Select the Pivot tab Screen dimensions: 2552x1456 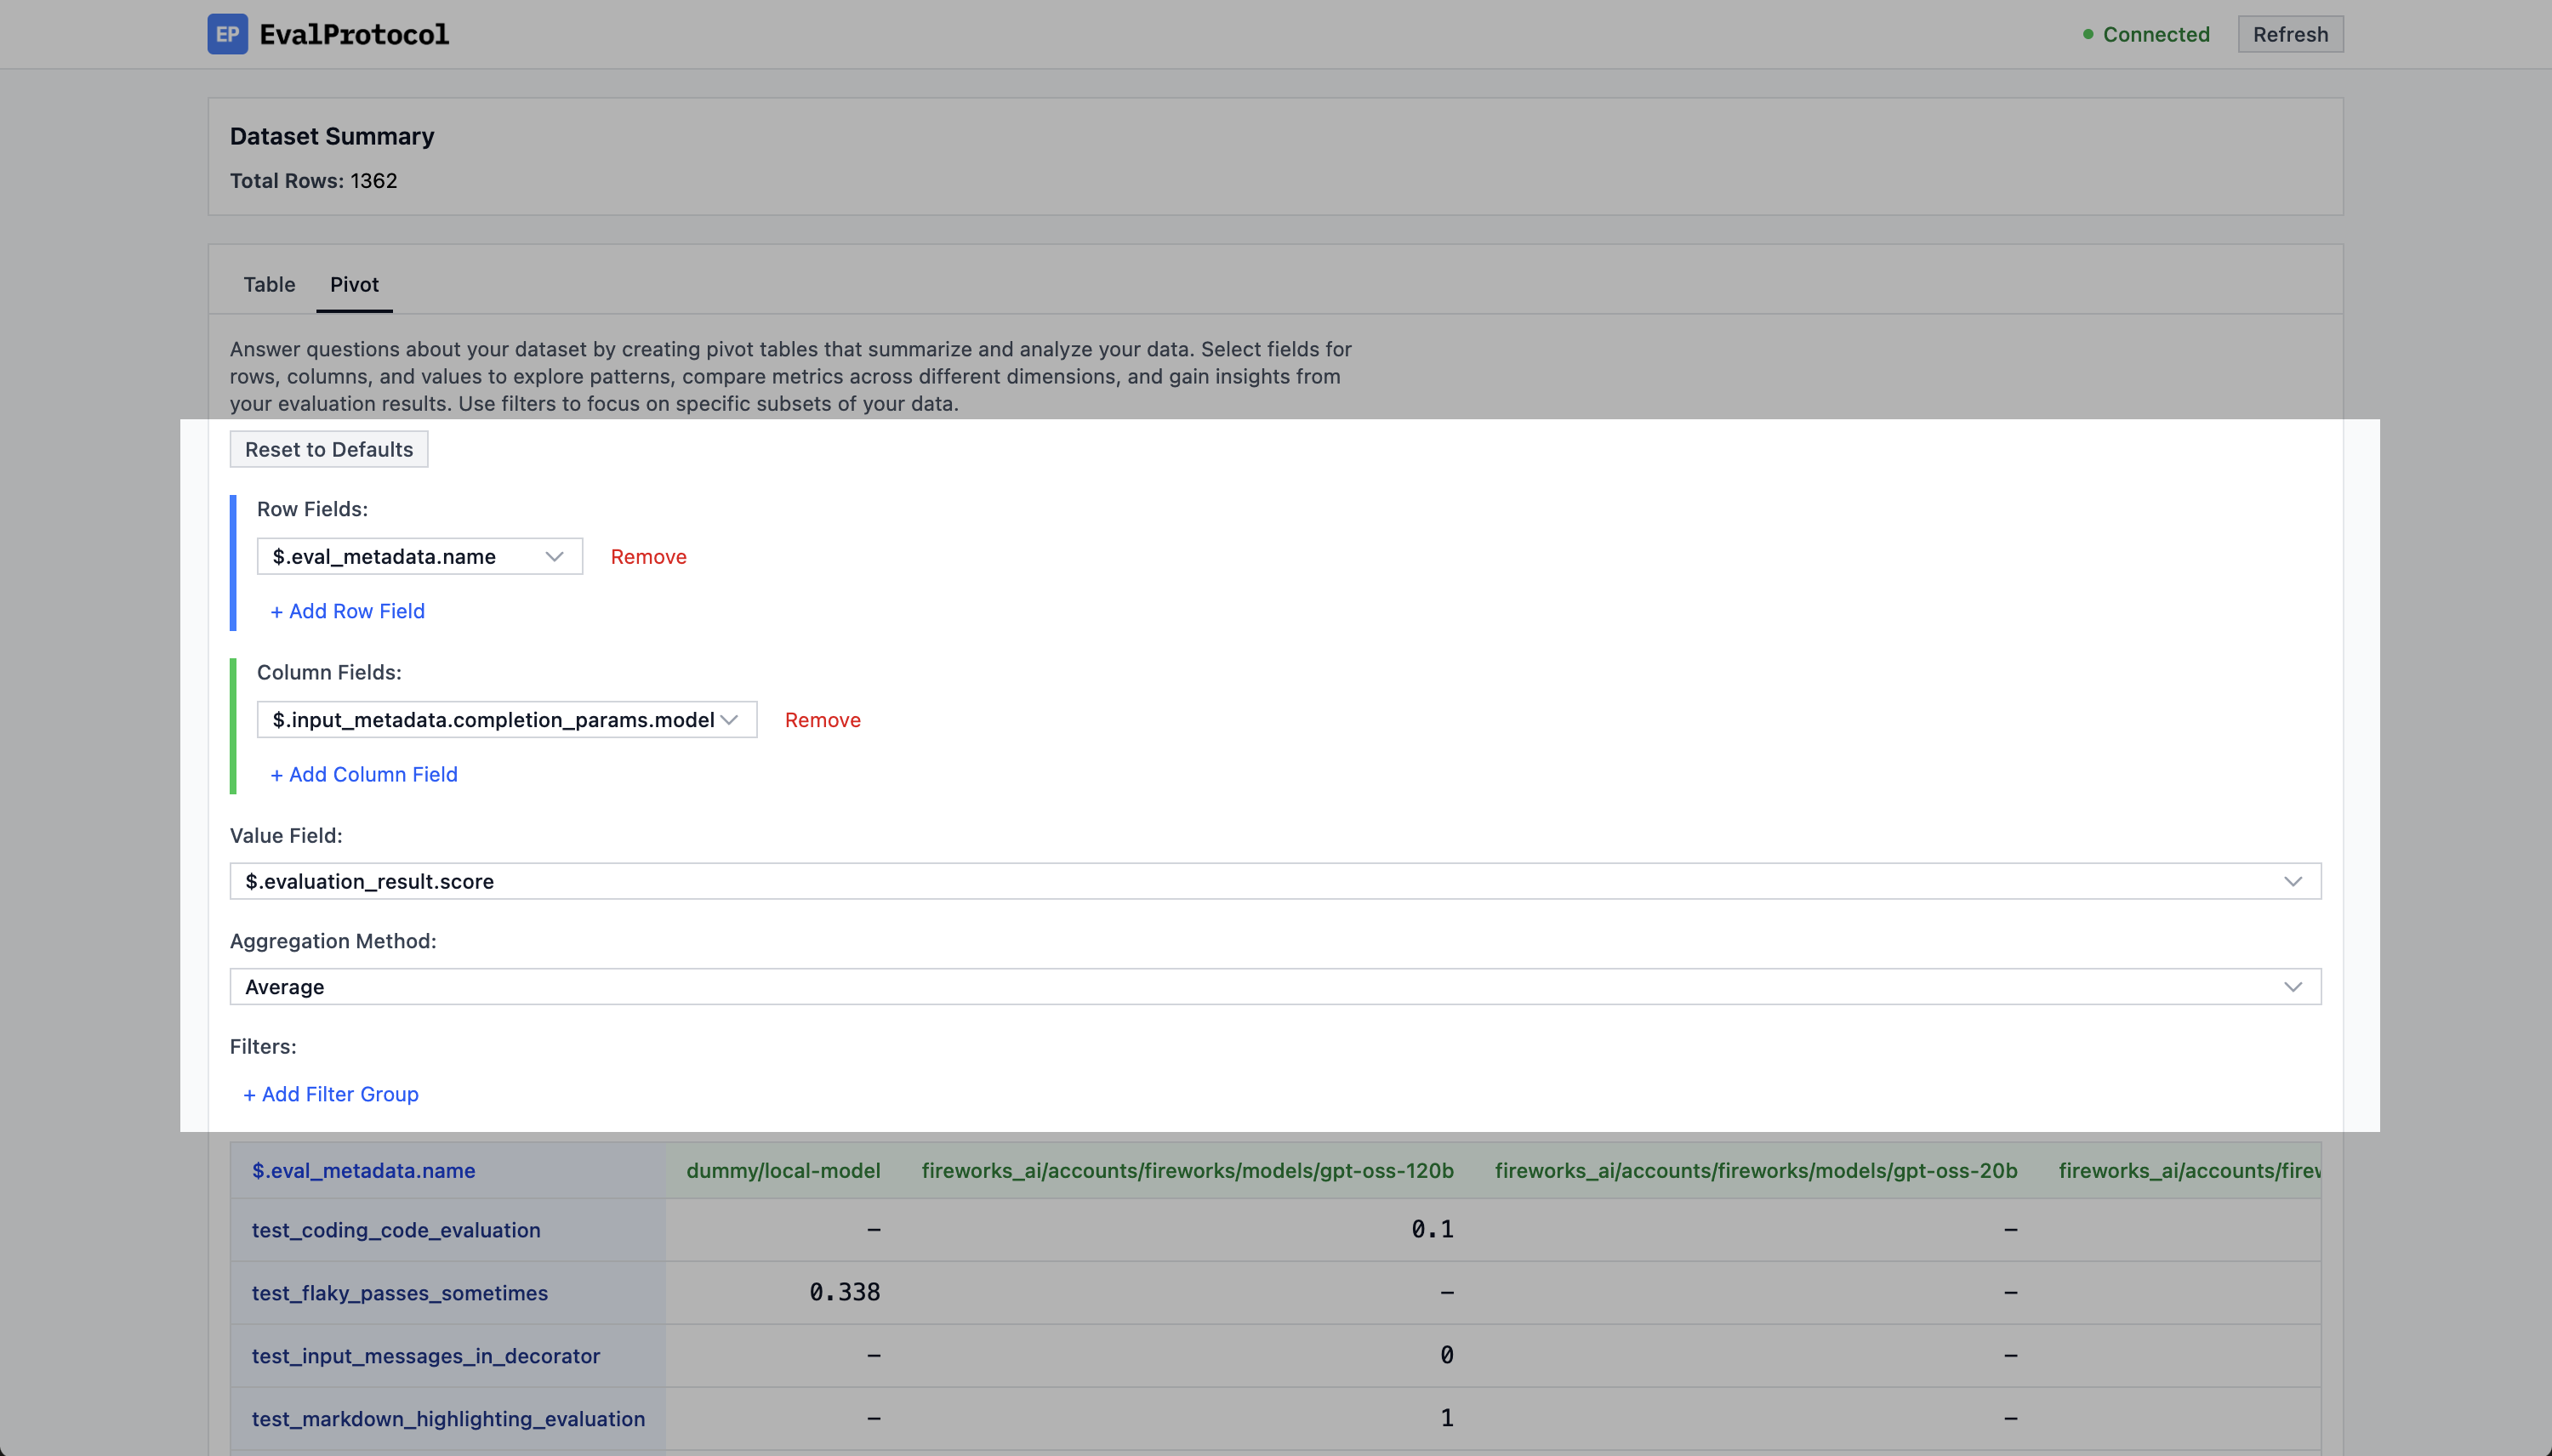click(x=354, y=284)
